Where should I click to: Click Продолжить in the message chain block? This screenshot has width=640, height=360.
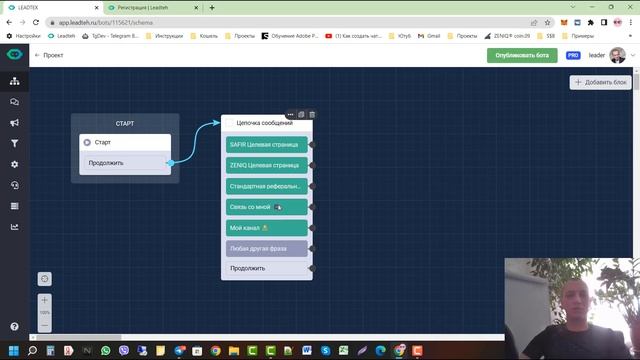[x=267, y=268]
